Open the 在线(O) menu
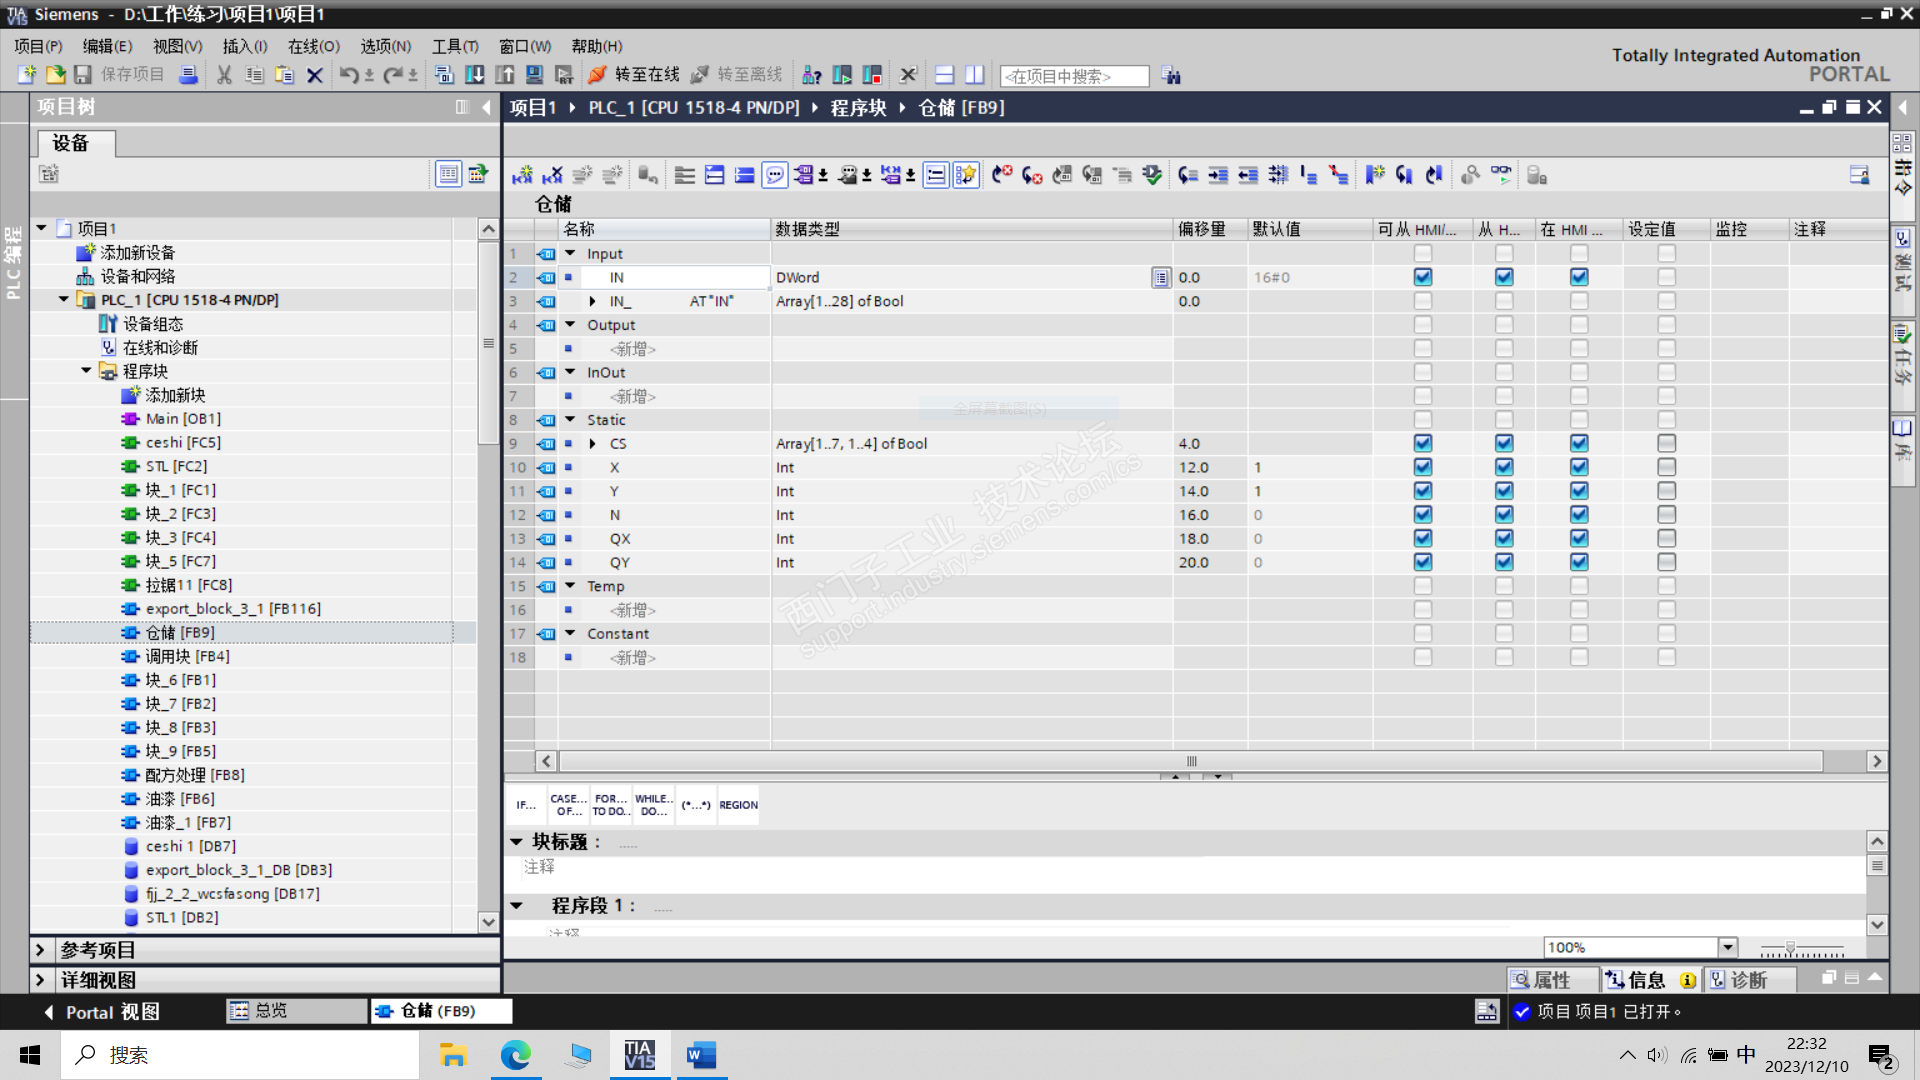The image size is (1920, 1080). (313, 46)
